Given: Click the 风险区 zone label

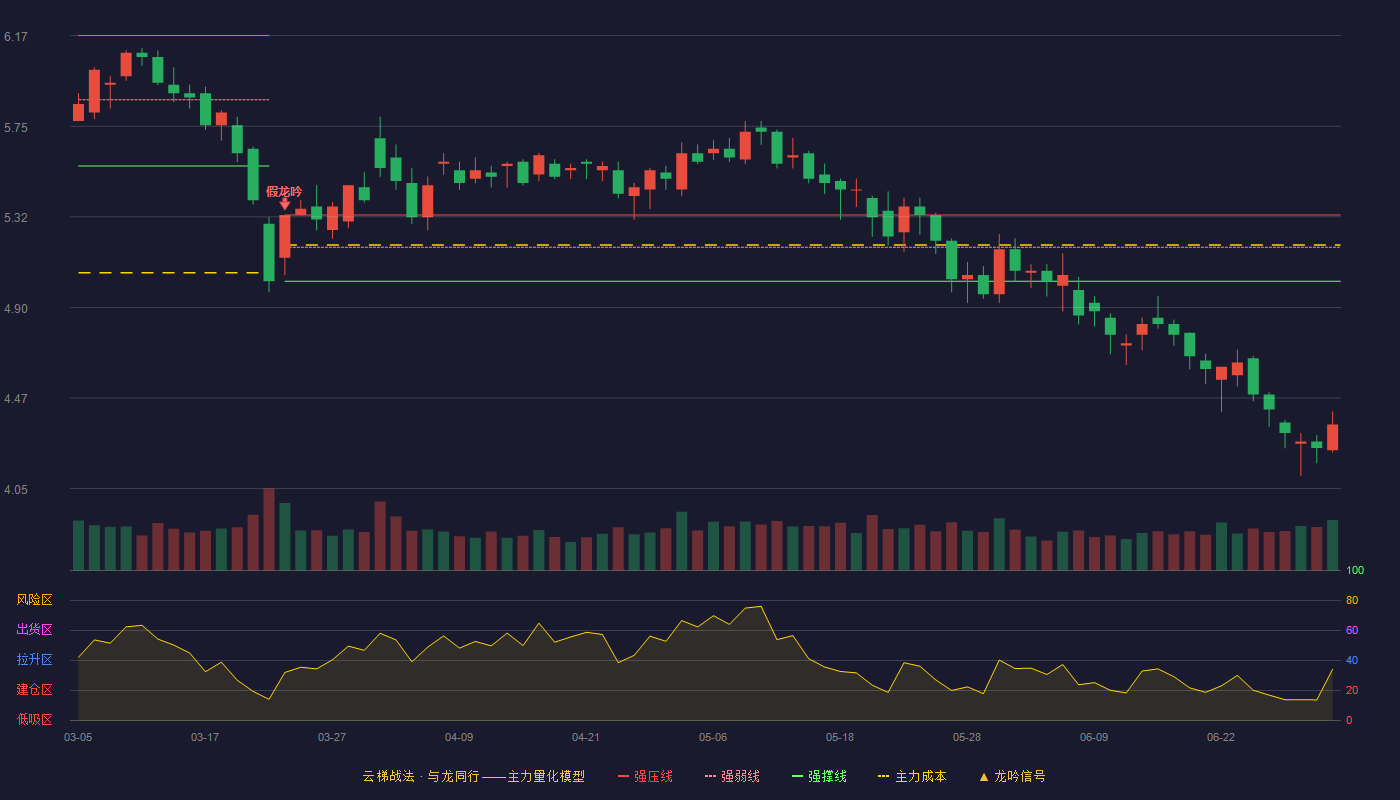Looking at the screenshot, I should [x=34, y=600].
